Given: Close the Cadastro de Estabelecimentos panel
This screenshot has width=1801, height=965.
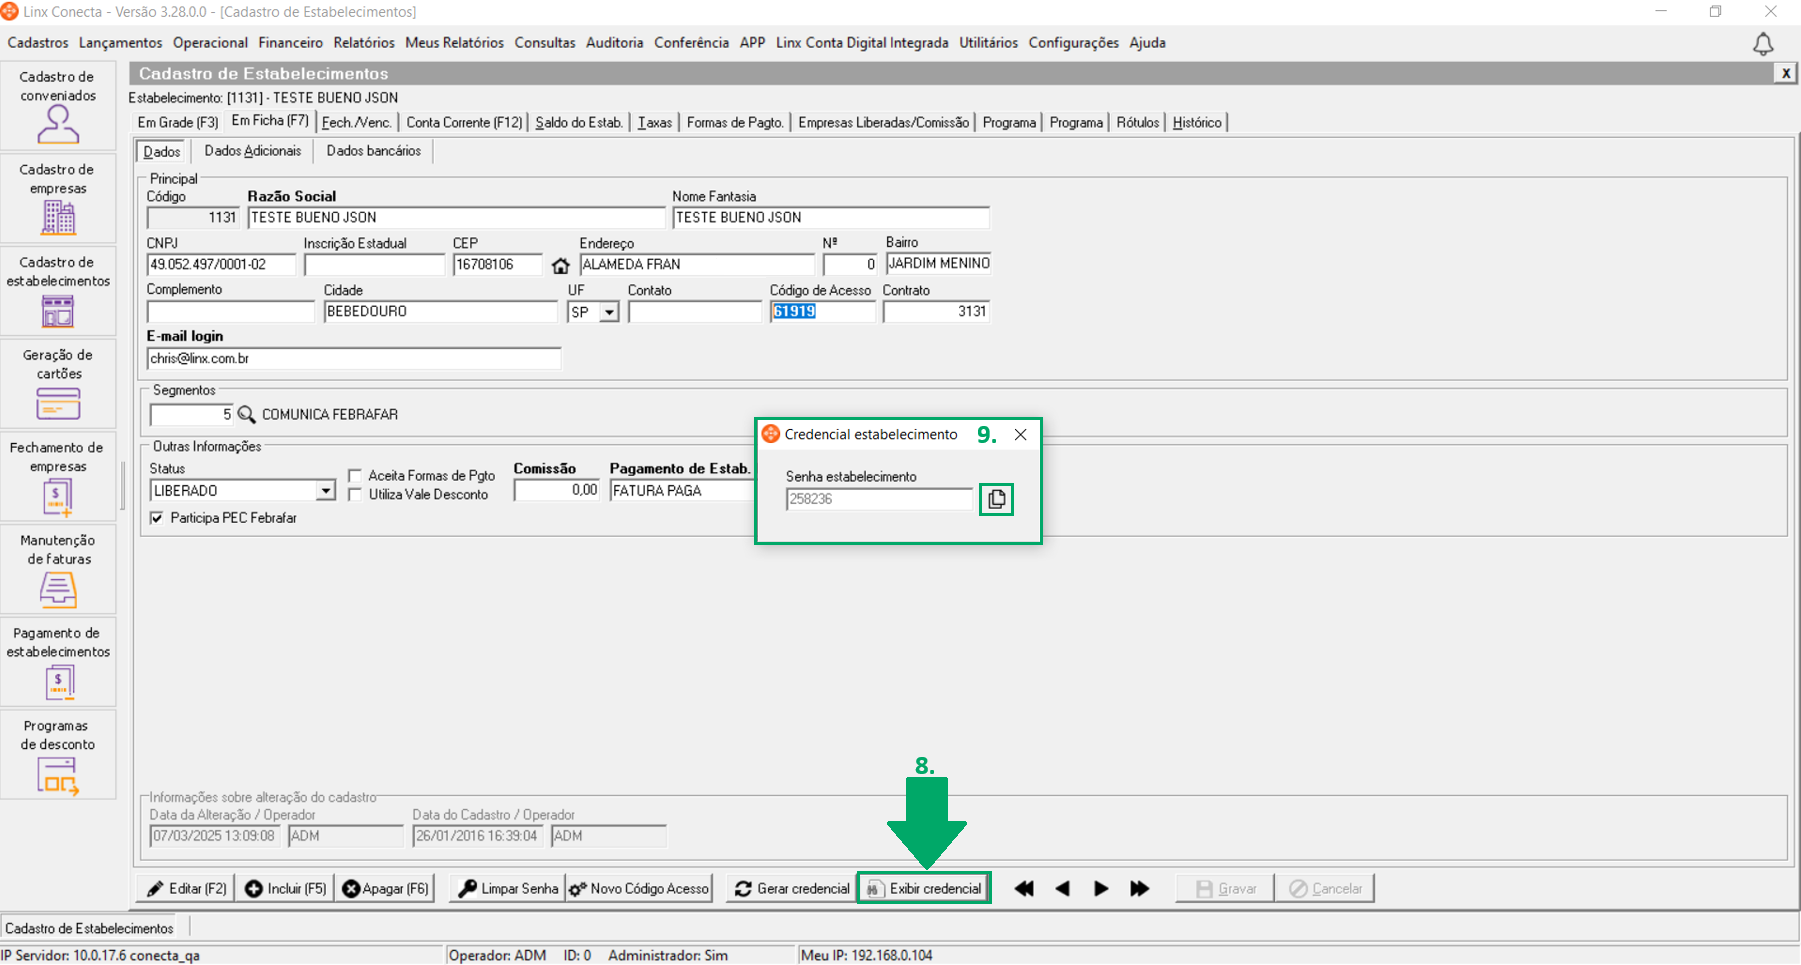Looking at the screenshot, I should [1785, 73].
